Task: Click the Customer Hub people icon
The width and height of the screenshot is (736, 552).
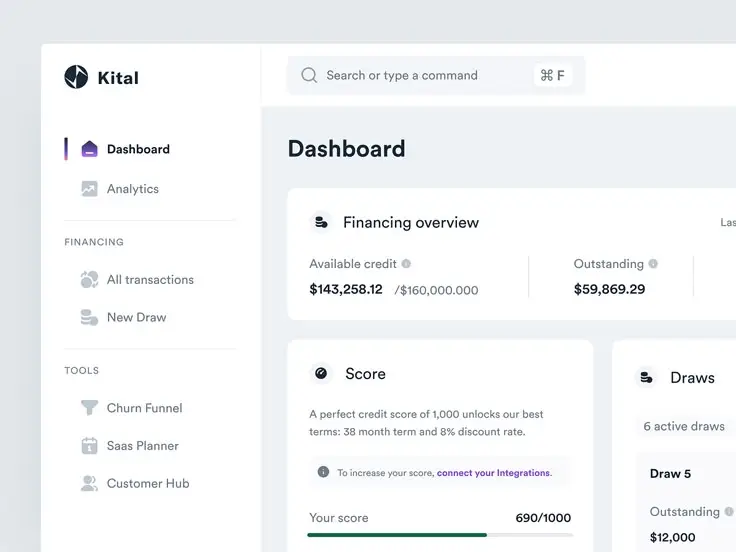Action: point(89,483)
